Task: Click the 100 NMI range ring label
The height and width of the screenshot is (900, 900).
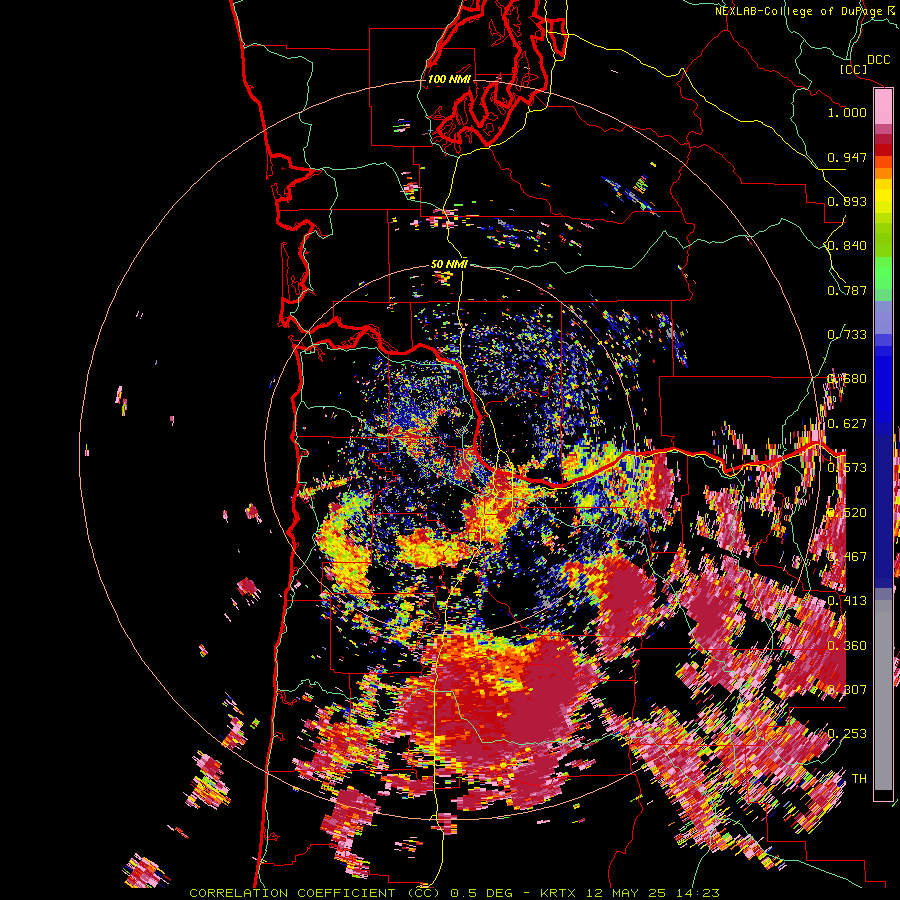Action: 449,79
